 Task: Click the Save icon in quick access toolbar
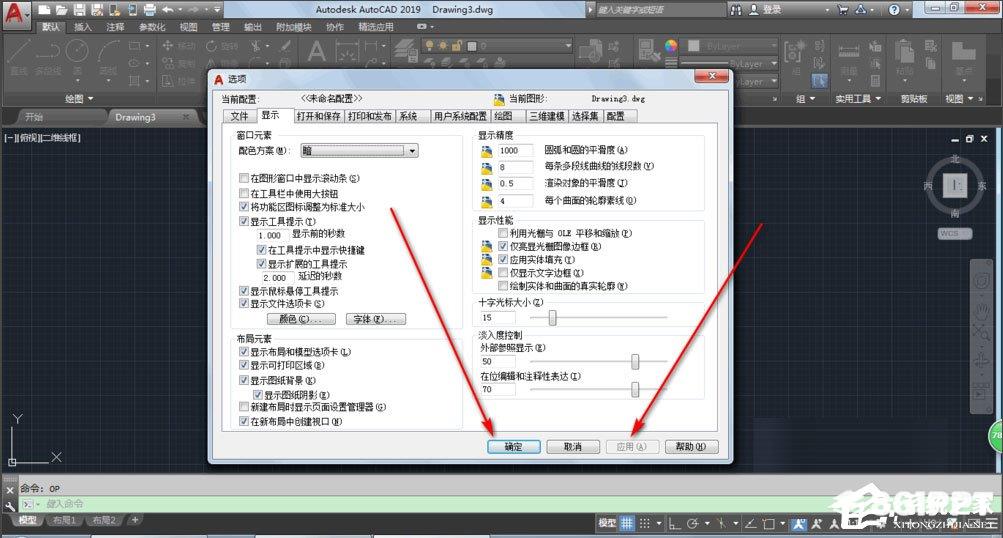79,10
